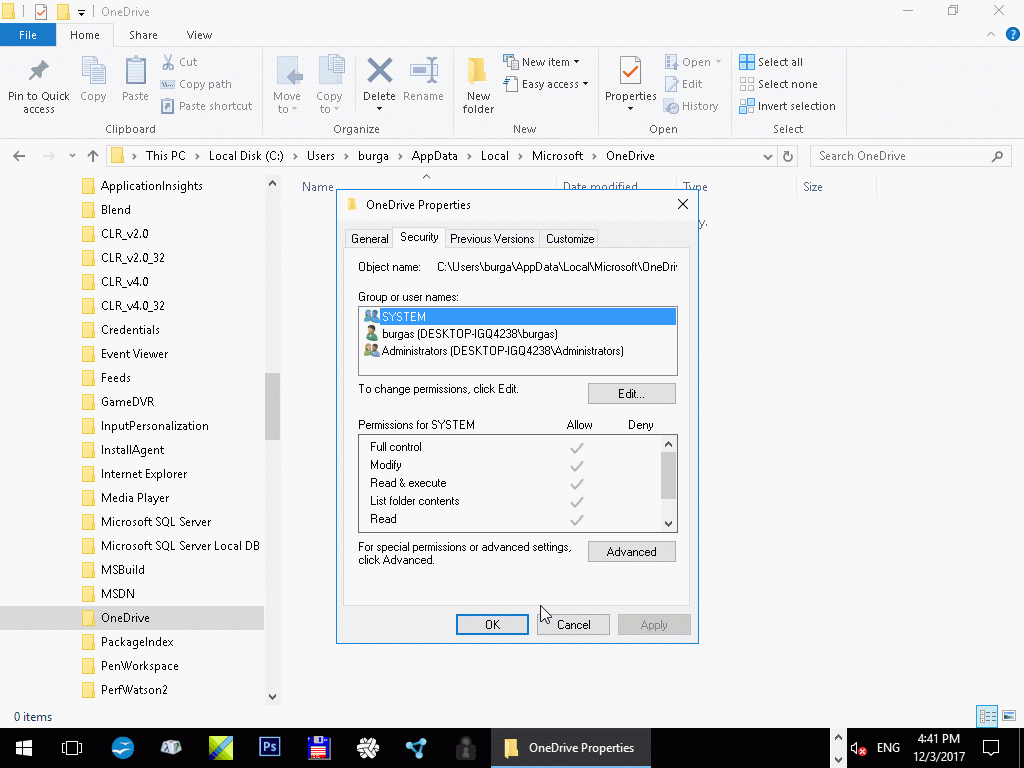Click Invert selection in ribbon
This screenshot has height=768, width=1024.
788,106
